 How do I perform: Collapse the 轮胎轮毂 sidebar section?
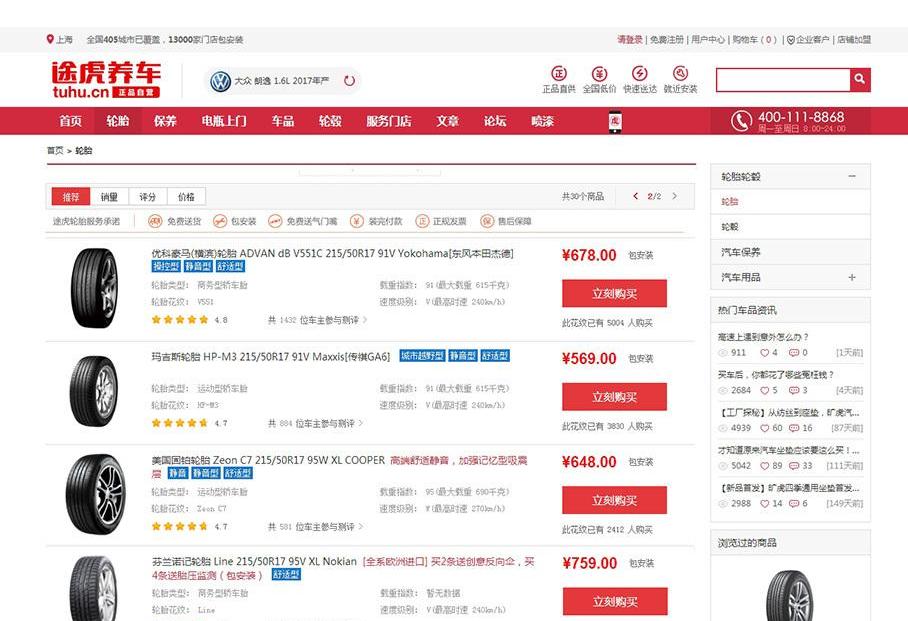click(852, 176)
